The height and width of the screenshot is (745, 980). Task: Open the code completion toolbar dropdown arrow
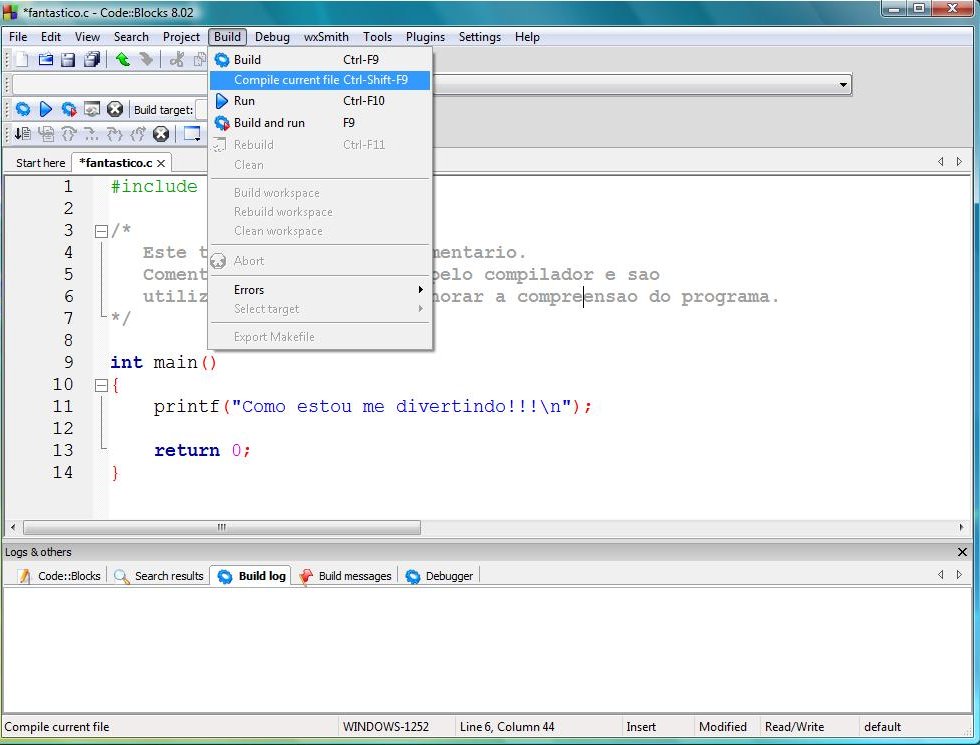pyautogui.click(x=843, y=84)
